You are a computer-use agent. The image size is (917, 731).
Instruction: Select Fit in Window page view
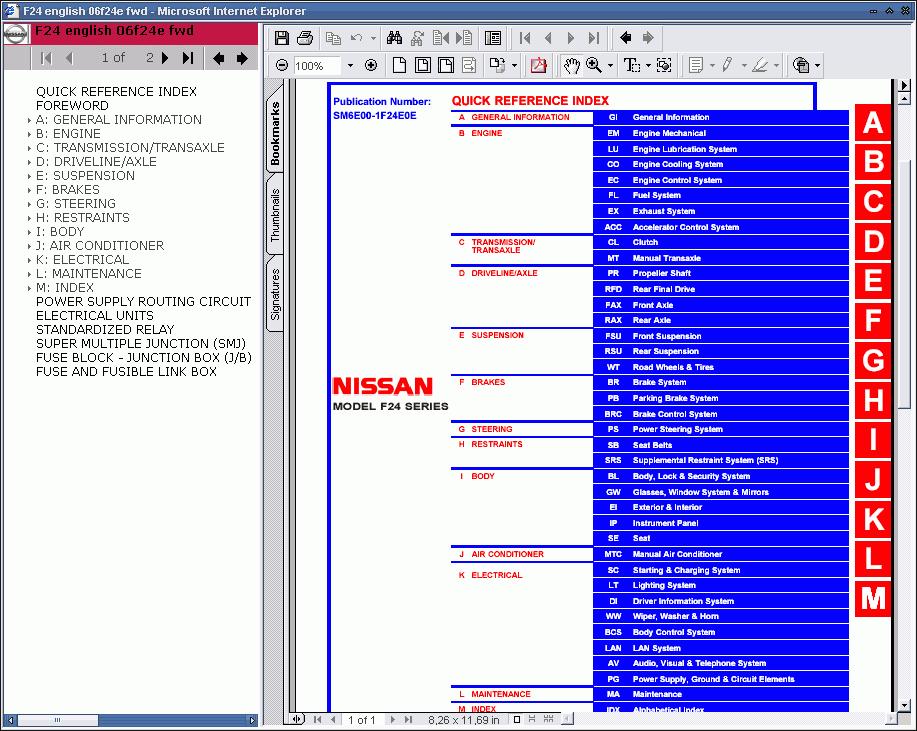pyautogui.click(x=422, y=65)
